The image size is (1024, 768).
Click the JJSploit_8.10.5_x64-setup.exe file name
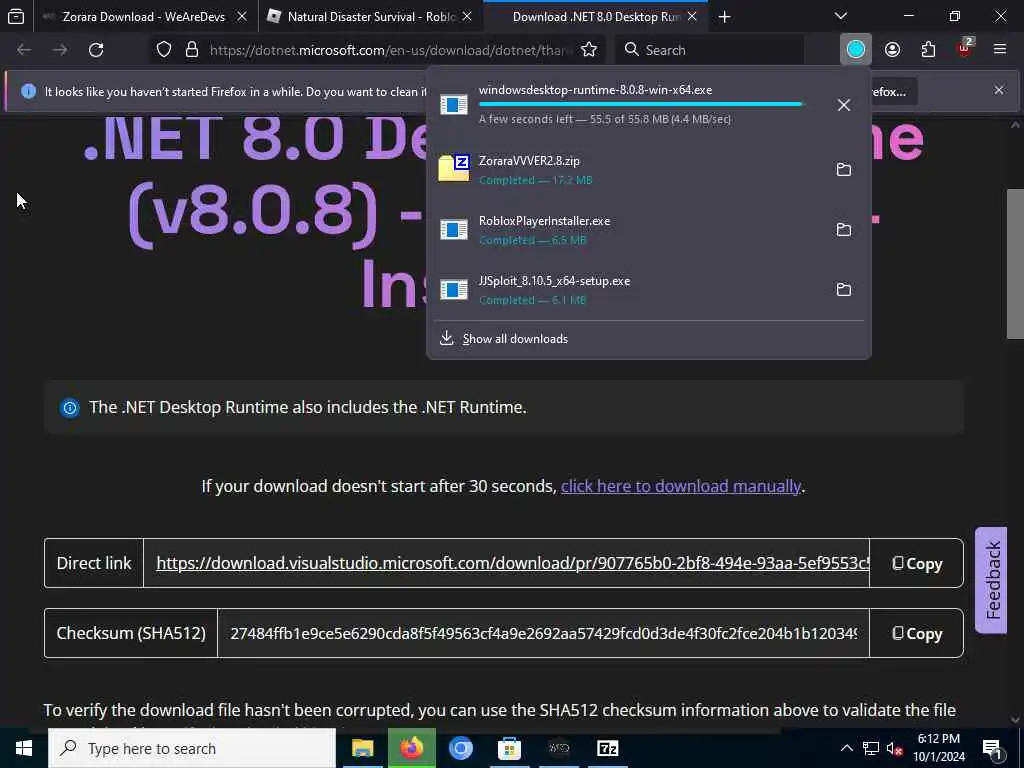(x=554, y=281)
